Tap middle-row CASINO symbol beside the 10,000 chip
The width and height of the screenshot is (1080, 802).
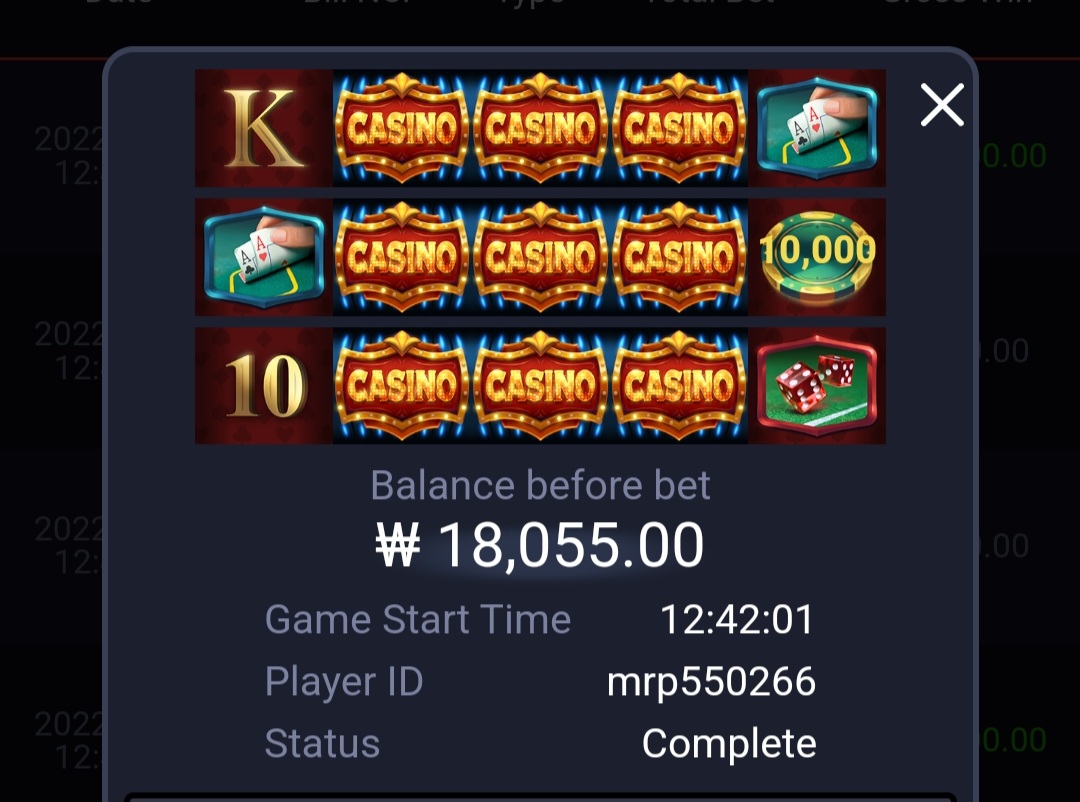[x=679, y=257]
